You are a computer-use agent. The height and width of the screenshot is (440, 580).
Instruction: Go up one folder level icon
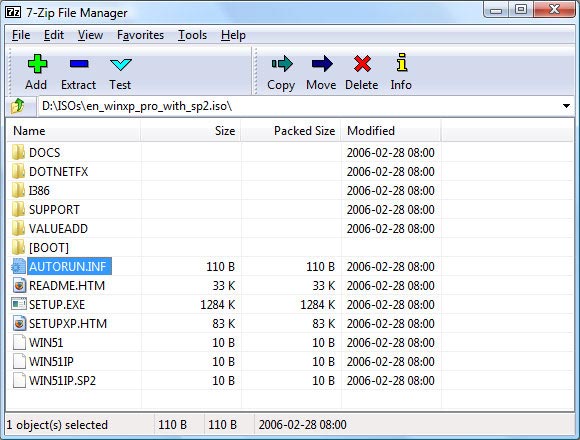(17, 106)
